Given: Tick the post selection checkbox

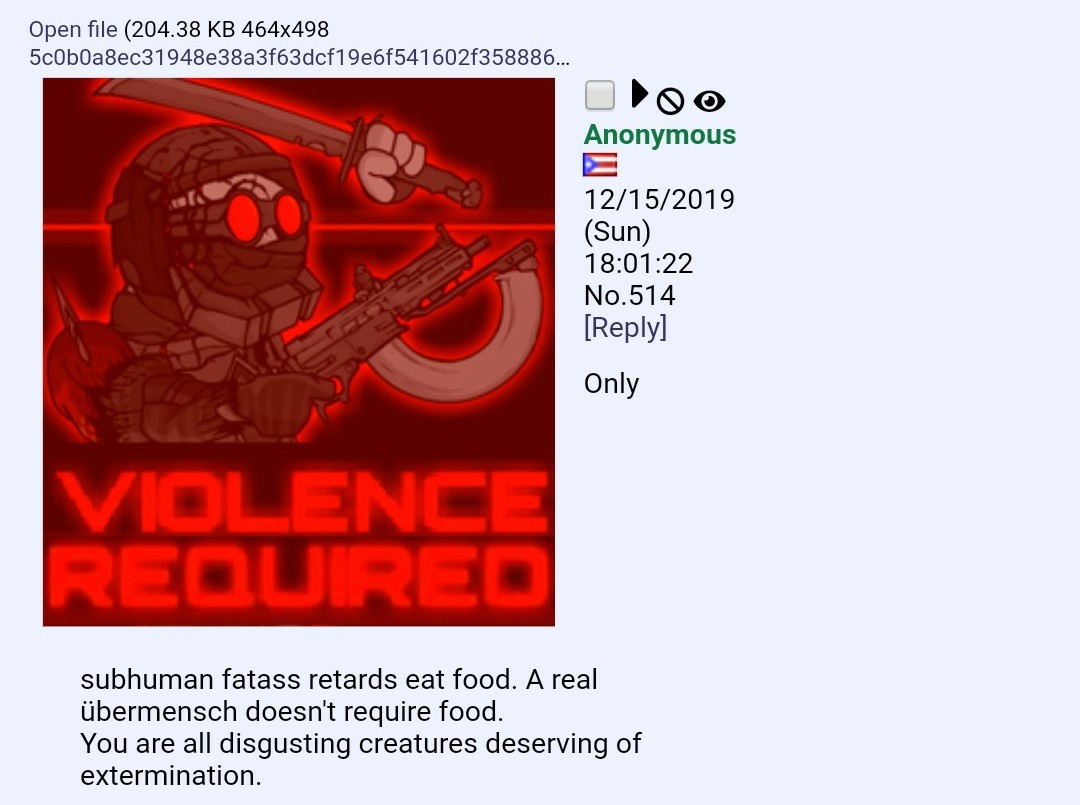Looking at the screenshot, I should coord(599,95).
